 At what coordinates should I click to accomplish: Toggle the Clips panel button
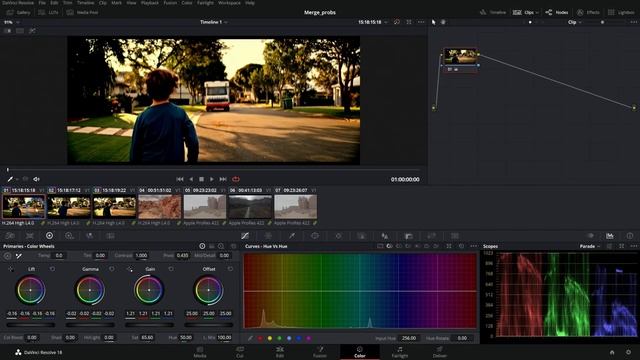pyautogui.click(x=523, y=13)
